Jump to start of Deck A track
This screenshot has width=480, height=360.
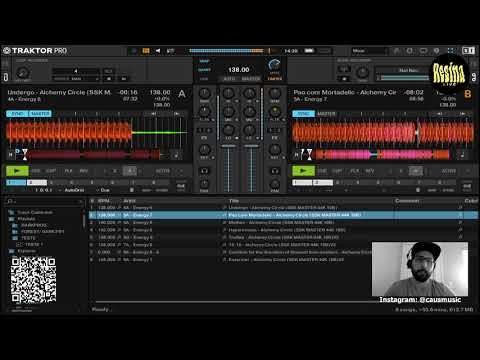click(x=11, y=155)
